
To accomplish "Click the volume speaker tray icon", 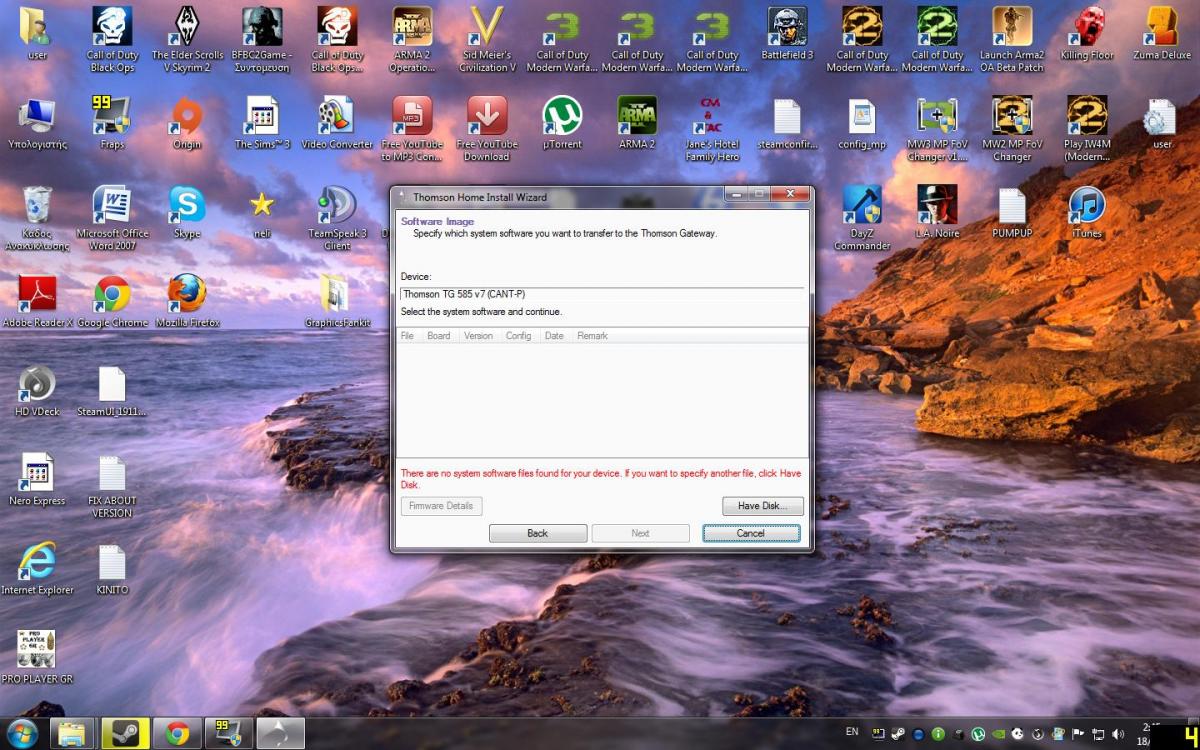I will coord(1118,734).
